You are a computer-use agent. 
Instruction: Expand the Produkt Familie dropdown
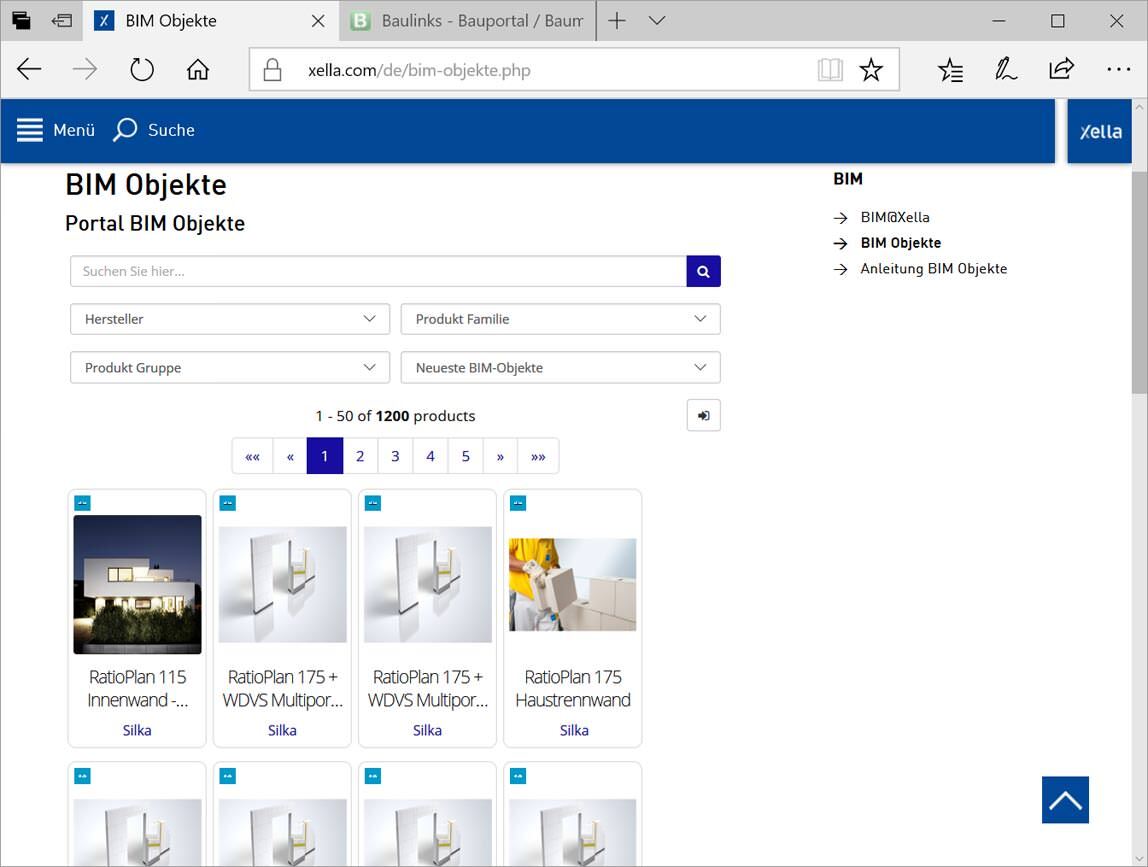click(x=561, y=319)
